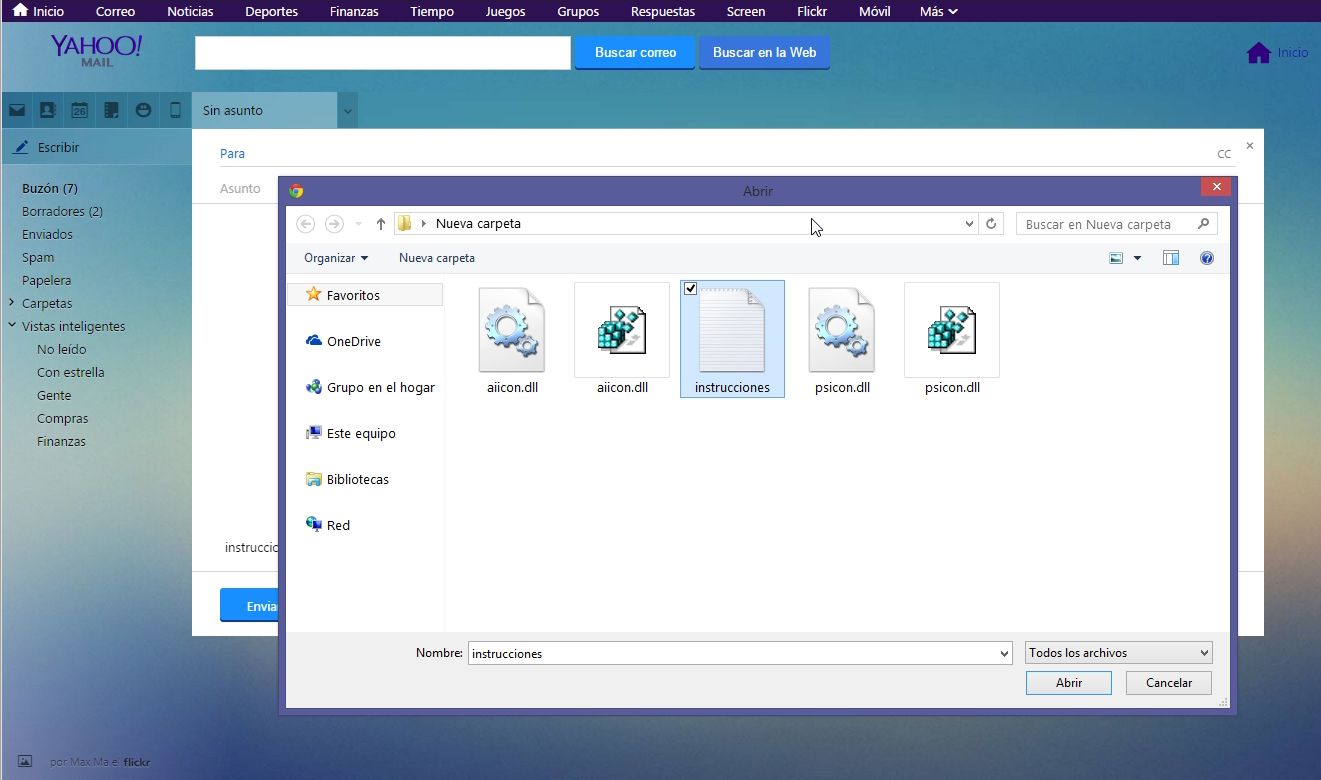
Task: Click the instrucciones file thumbnail
Action: [x=732, y=330]
